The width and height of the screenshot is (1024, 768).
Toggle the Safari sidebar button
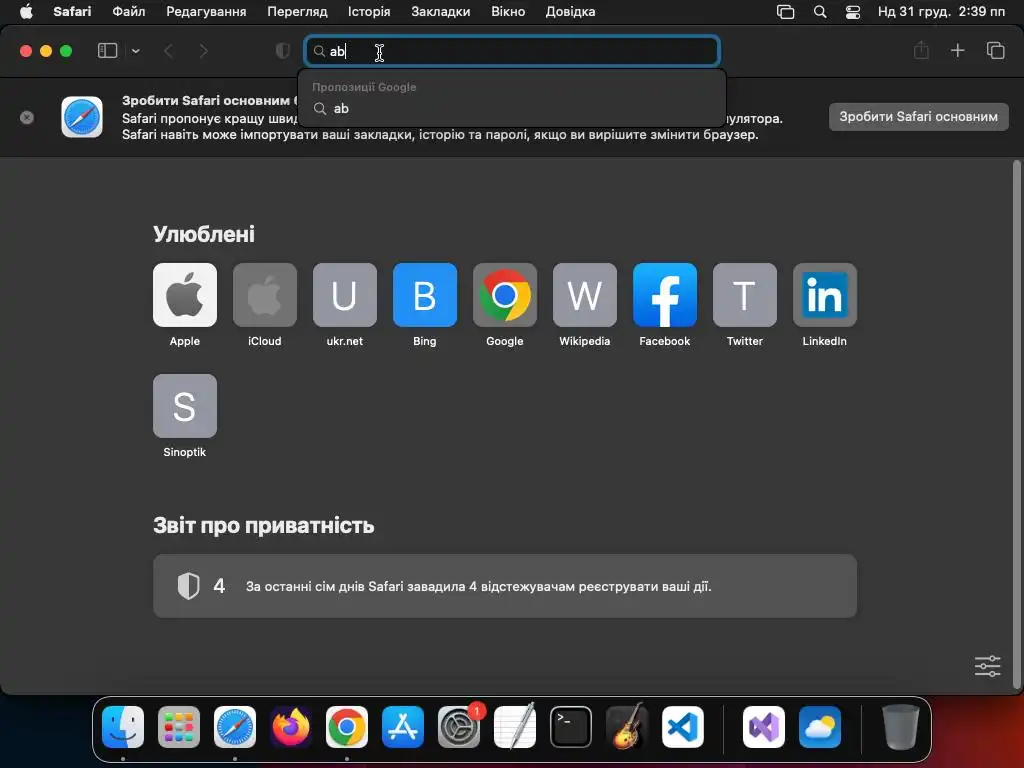click(107, 51)
